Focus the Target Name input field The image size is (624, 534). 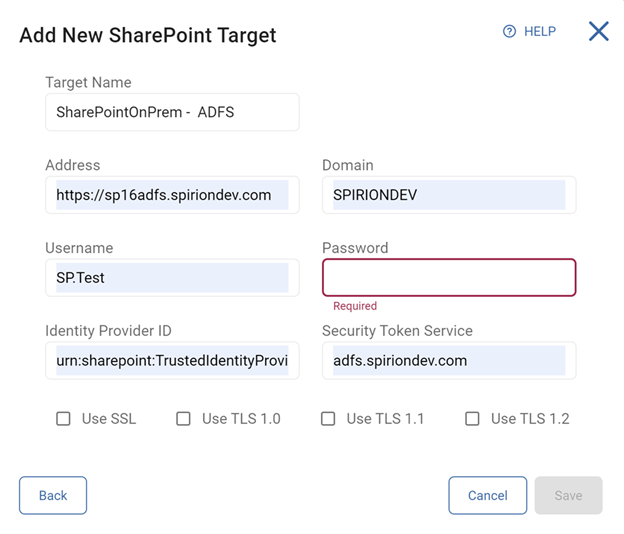(172, 112)
